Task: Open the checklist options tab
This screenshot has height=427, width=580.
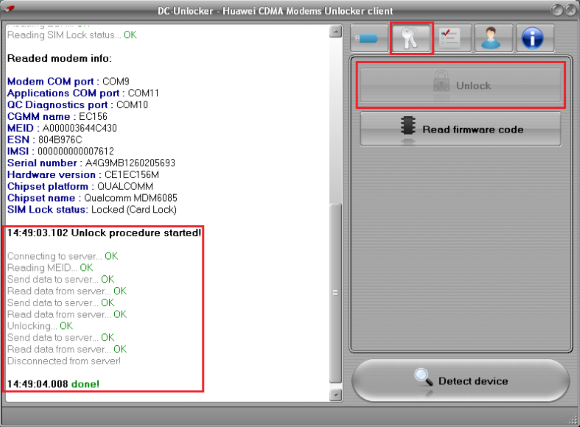Action: [452, 38]
